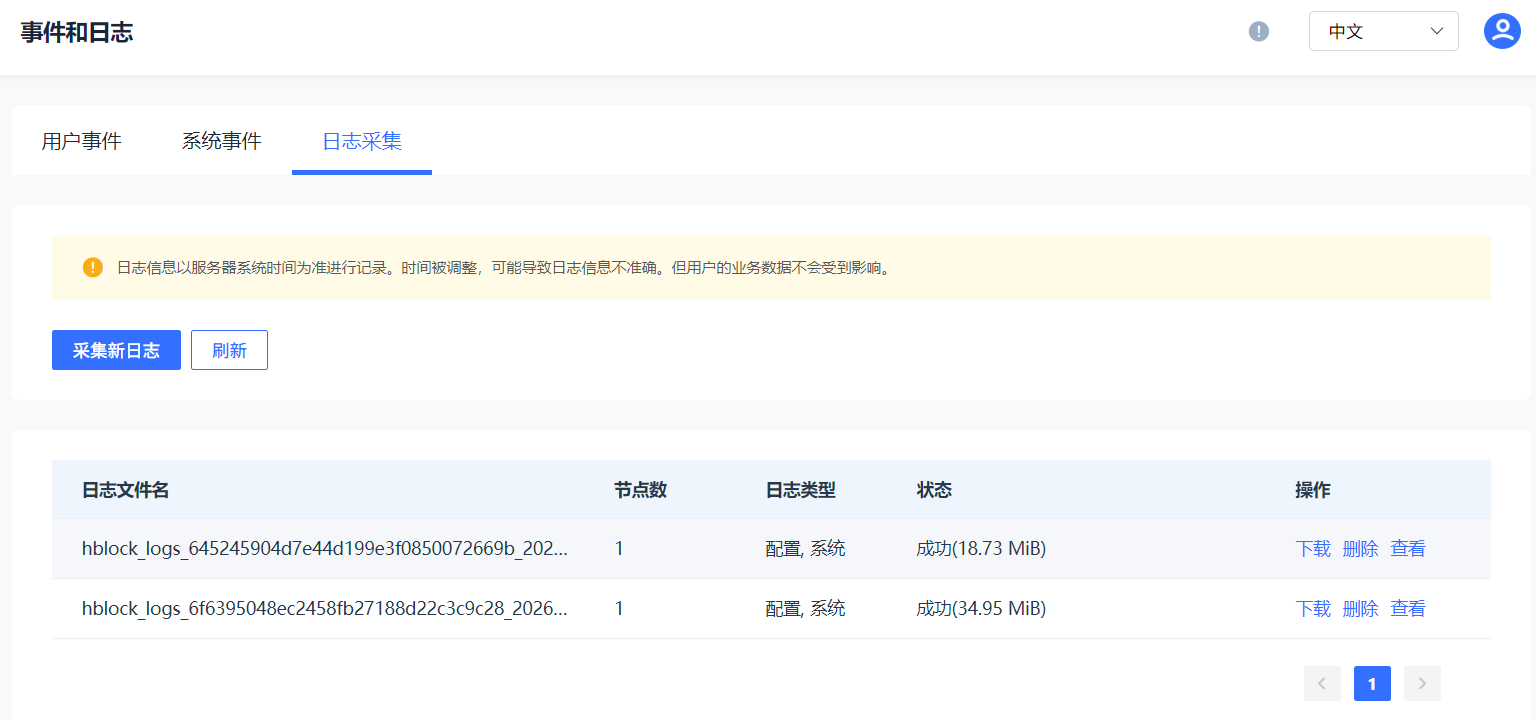Click the hblock_logs_6f6395048 file name cell
The image size is (1536, 720).
click(325, 608)
